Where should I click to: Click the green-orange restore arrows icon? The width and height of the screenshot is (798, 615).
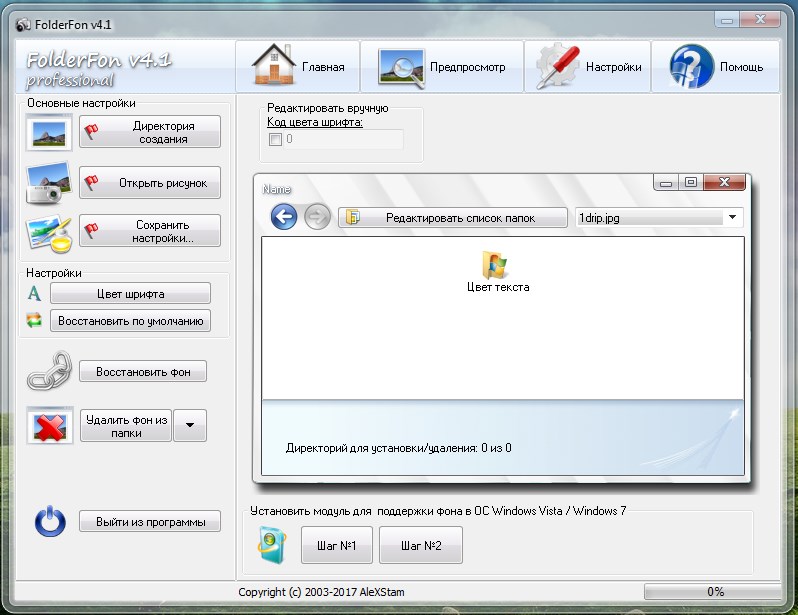pyautogui.click(x=34, y=320)
